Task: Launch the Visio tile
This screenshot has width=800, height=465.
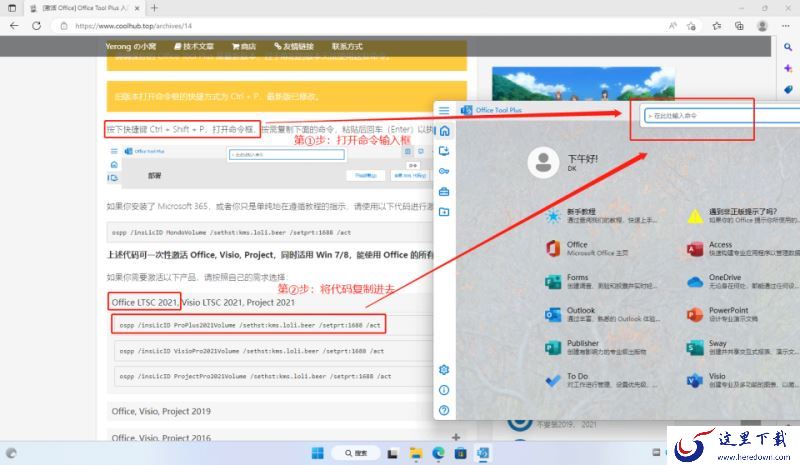Action: click(x=742, y=380)
